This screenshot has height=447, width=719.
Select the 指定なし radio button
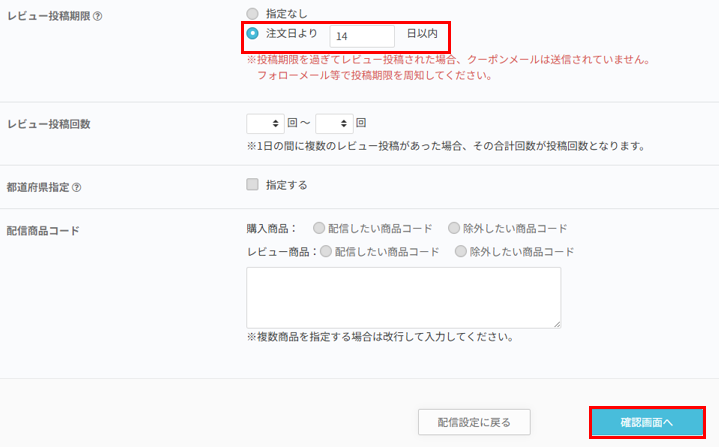[252, 14]
